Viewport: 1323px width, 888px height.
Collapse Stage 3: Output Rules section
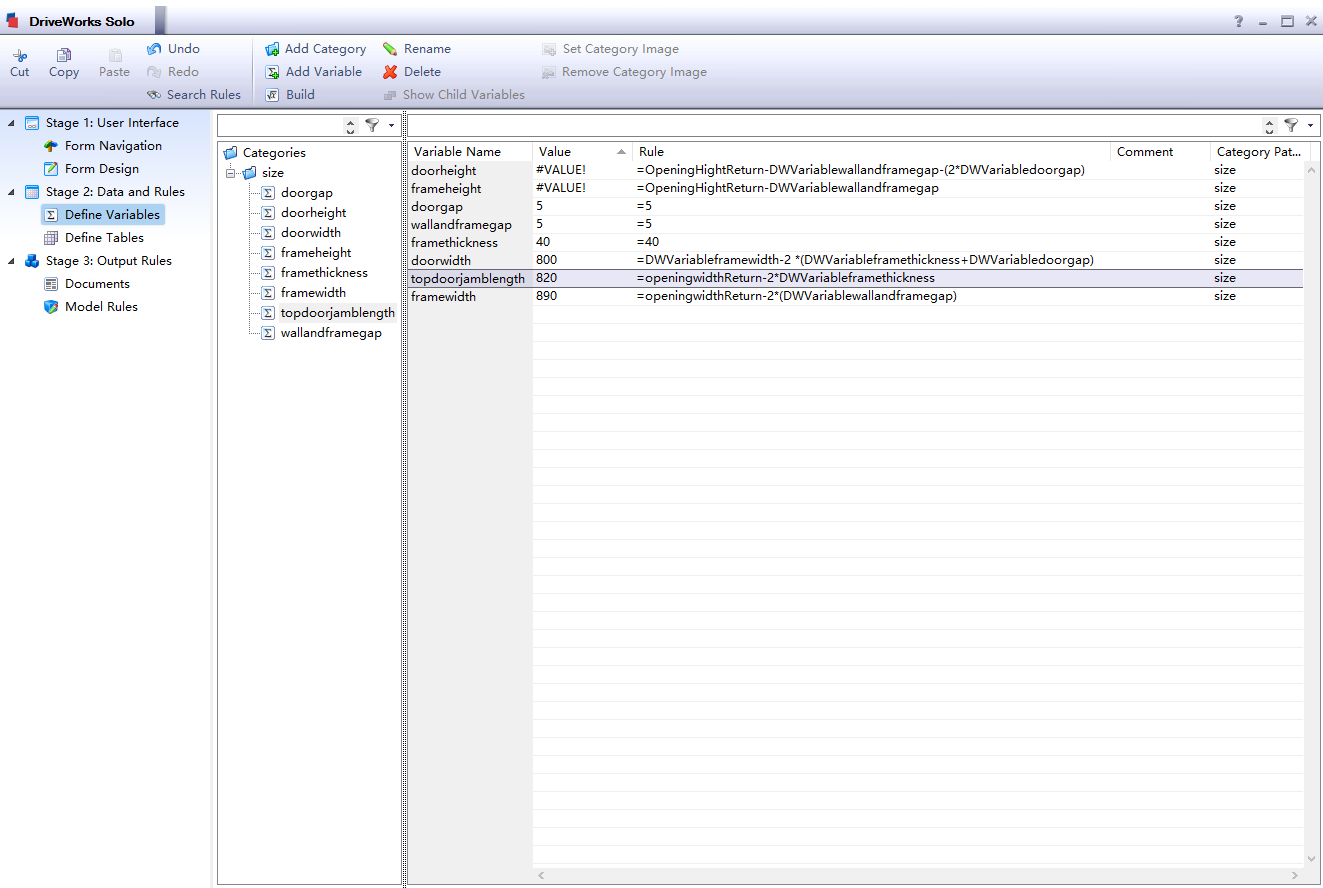tap(11, 261)
